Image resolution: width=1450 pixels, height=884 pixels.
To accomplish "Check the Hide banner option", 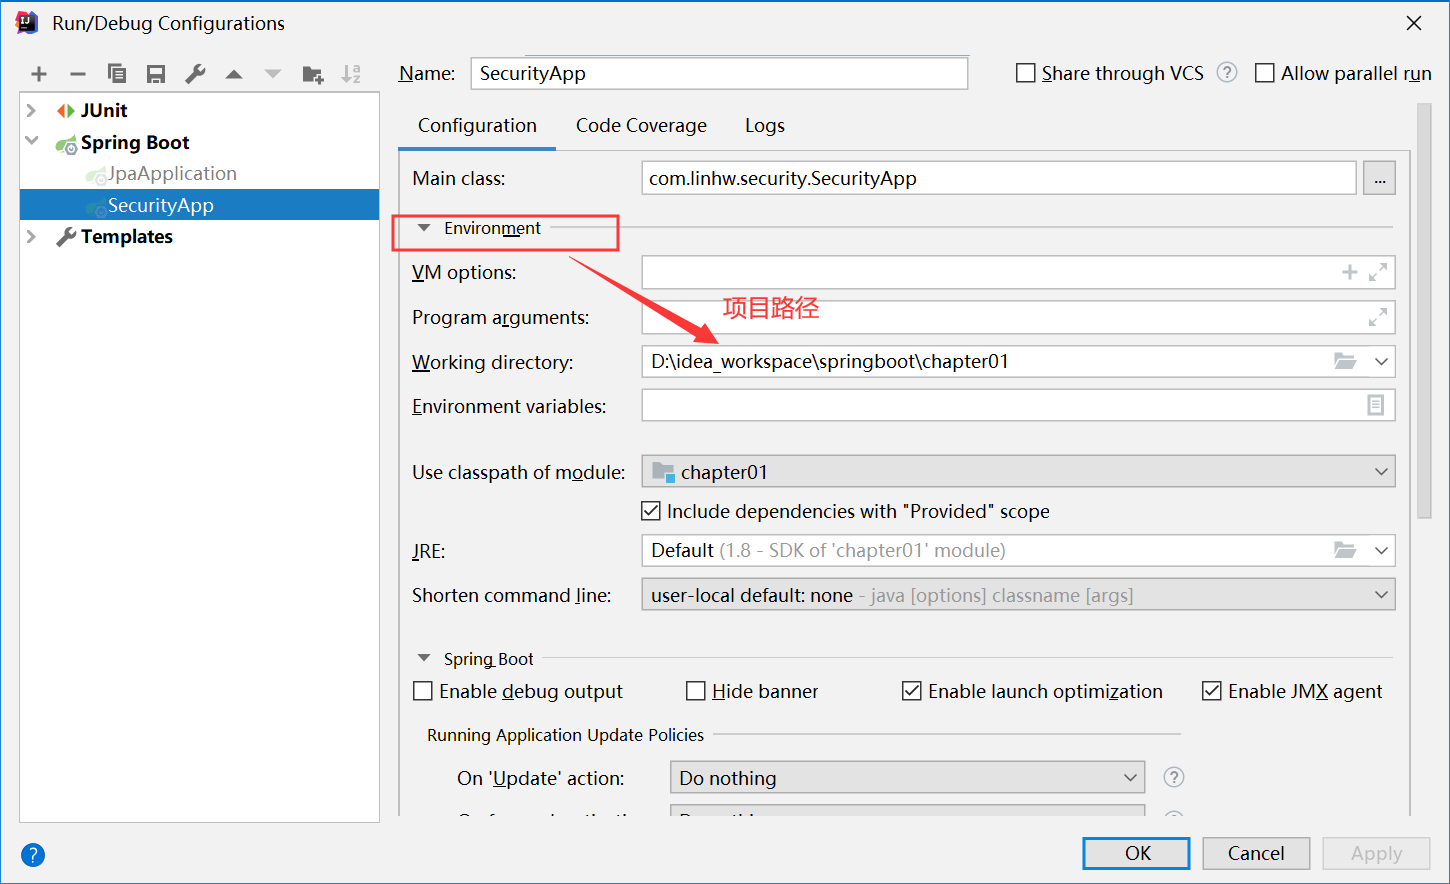I will pos(696,691).
